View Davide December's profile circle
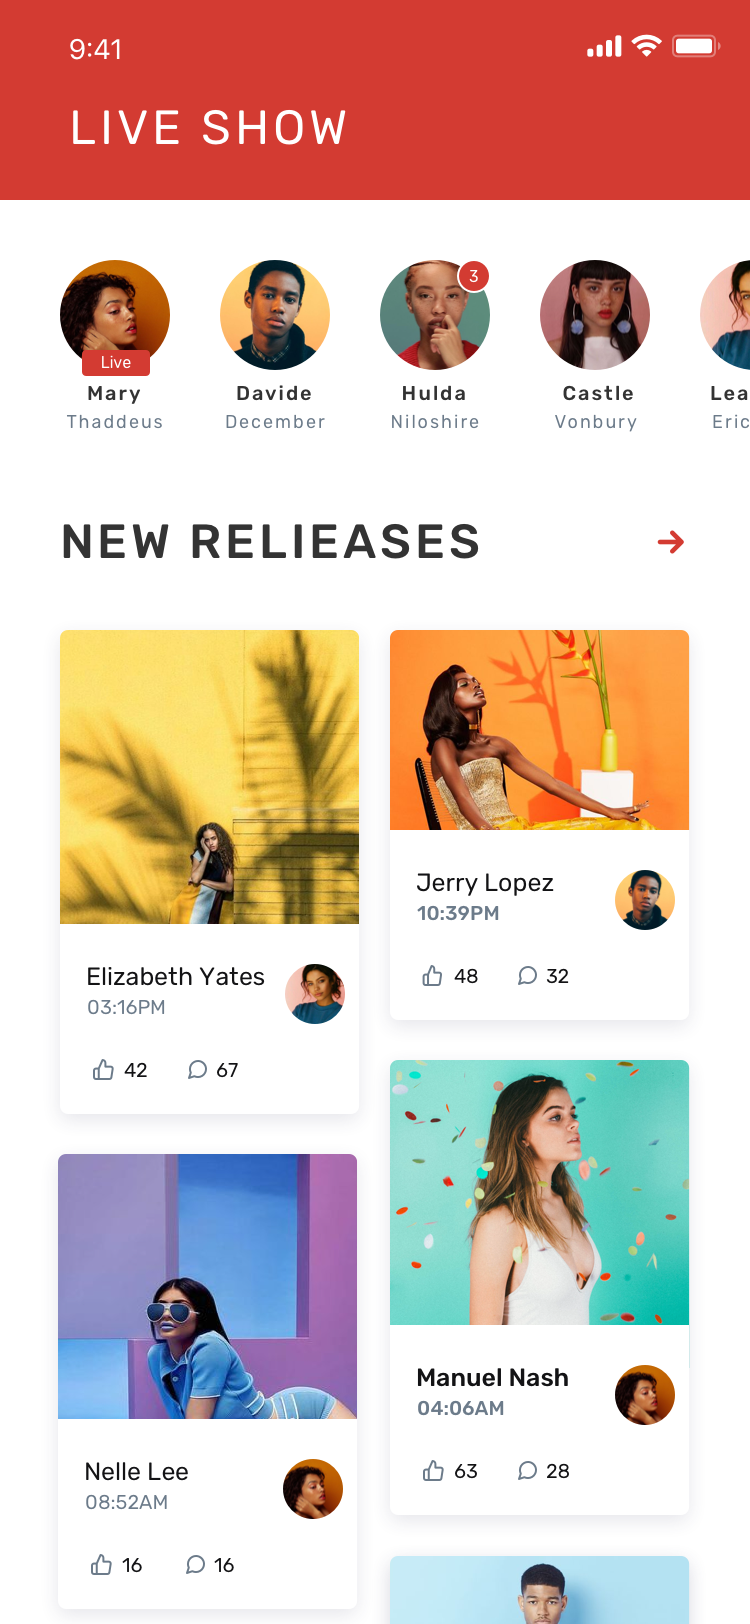The height and width of the screenshot is (1624, 750). tap(275, 315)
